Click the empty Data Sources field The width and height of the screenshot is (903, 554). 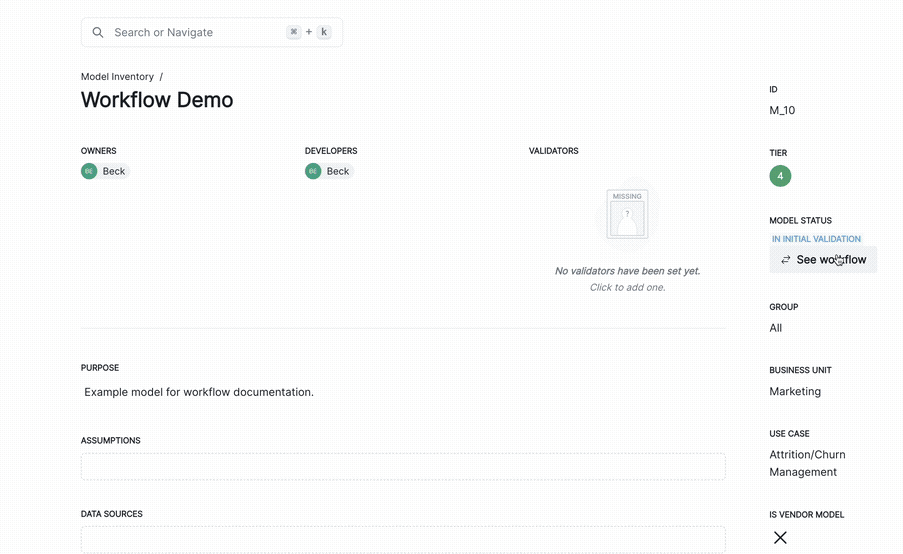(403, 539)
